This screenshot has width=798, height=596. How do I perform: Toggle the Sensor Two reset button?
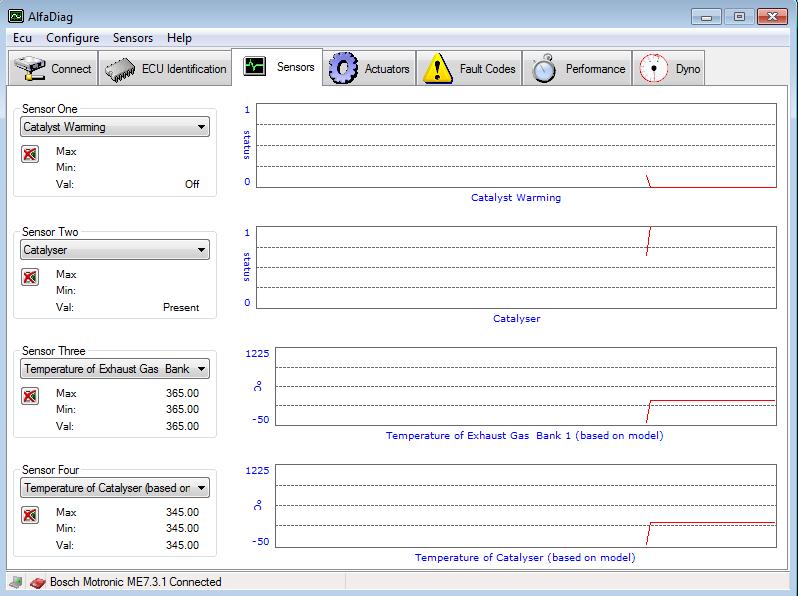pyautogui.click(x=30, y=277)
